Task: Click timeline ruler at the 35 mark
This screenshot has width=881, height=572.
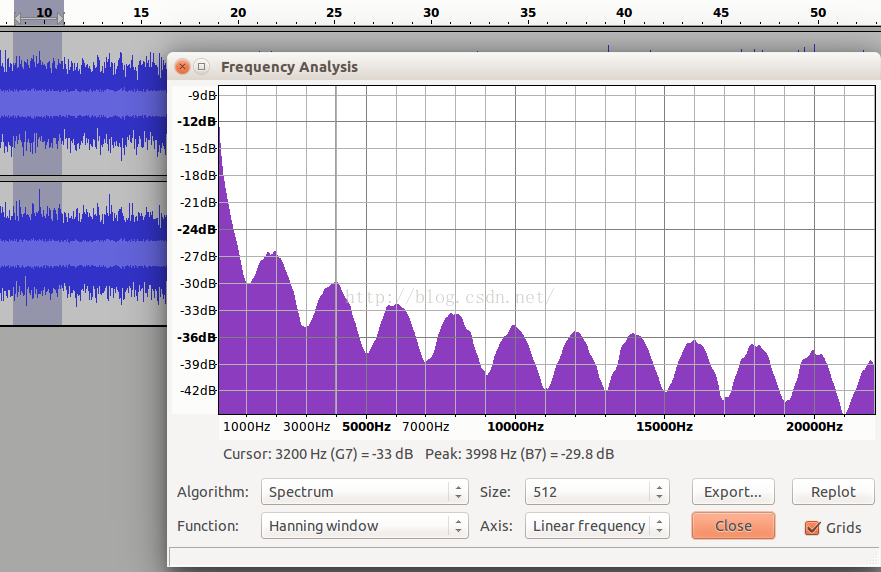Action: point(528,12)
